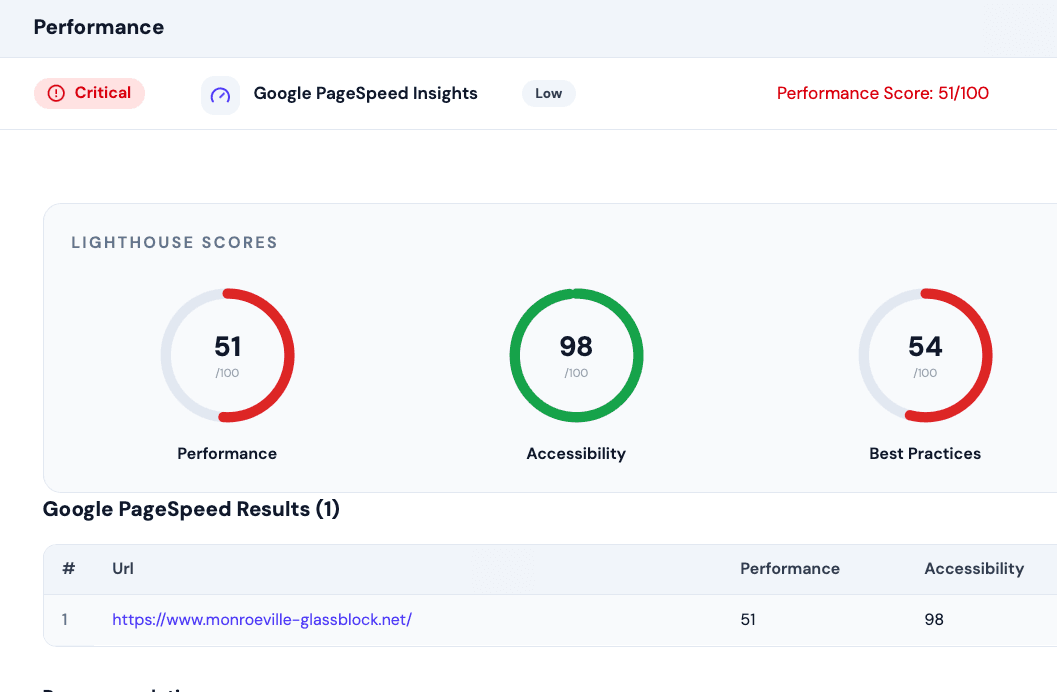The height and width of the screenshot is (692, 1057).
Task: Click the row number 1 cell
Action: 65,619
